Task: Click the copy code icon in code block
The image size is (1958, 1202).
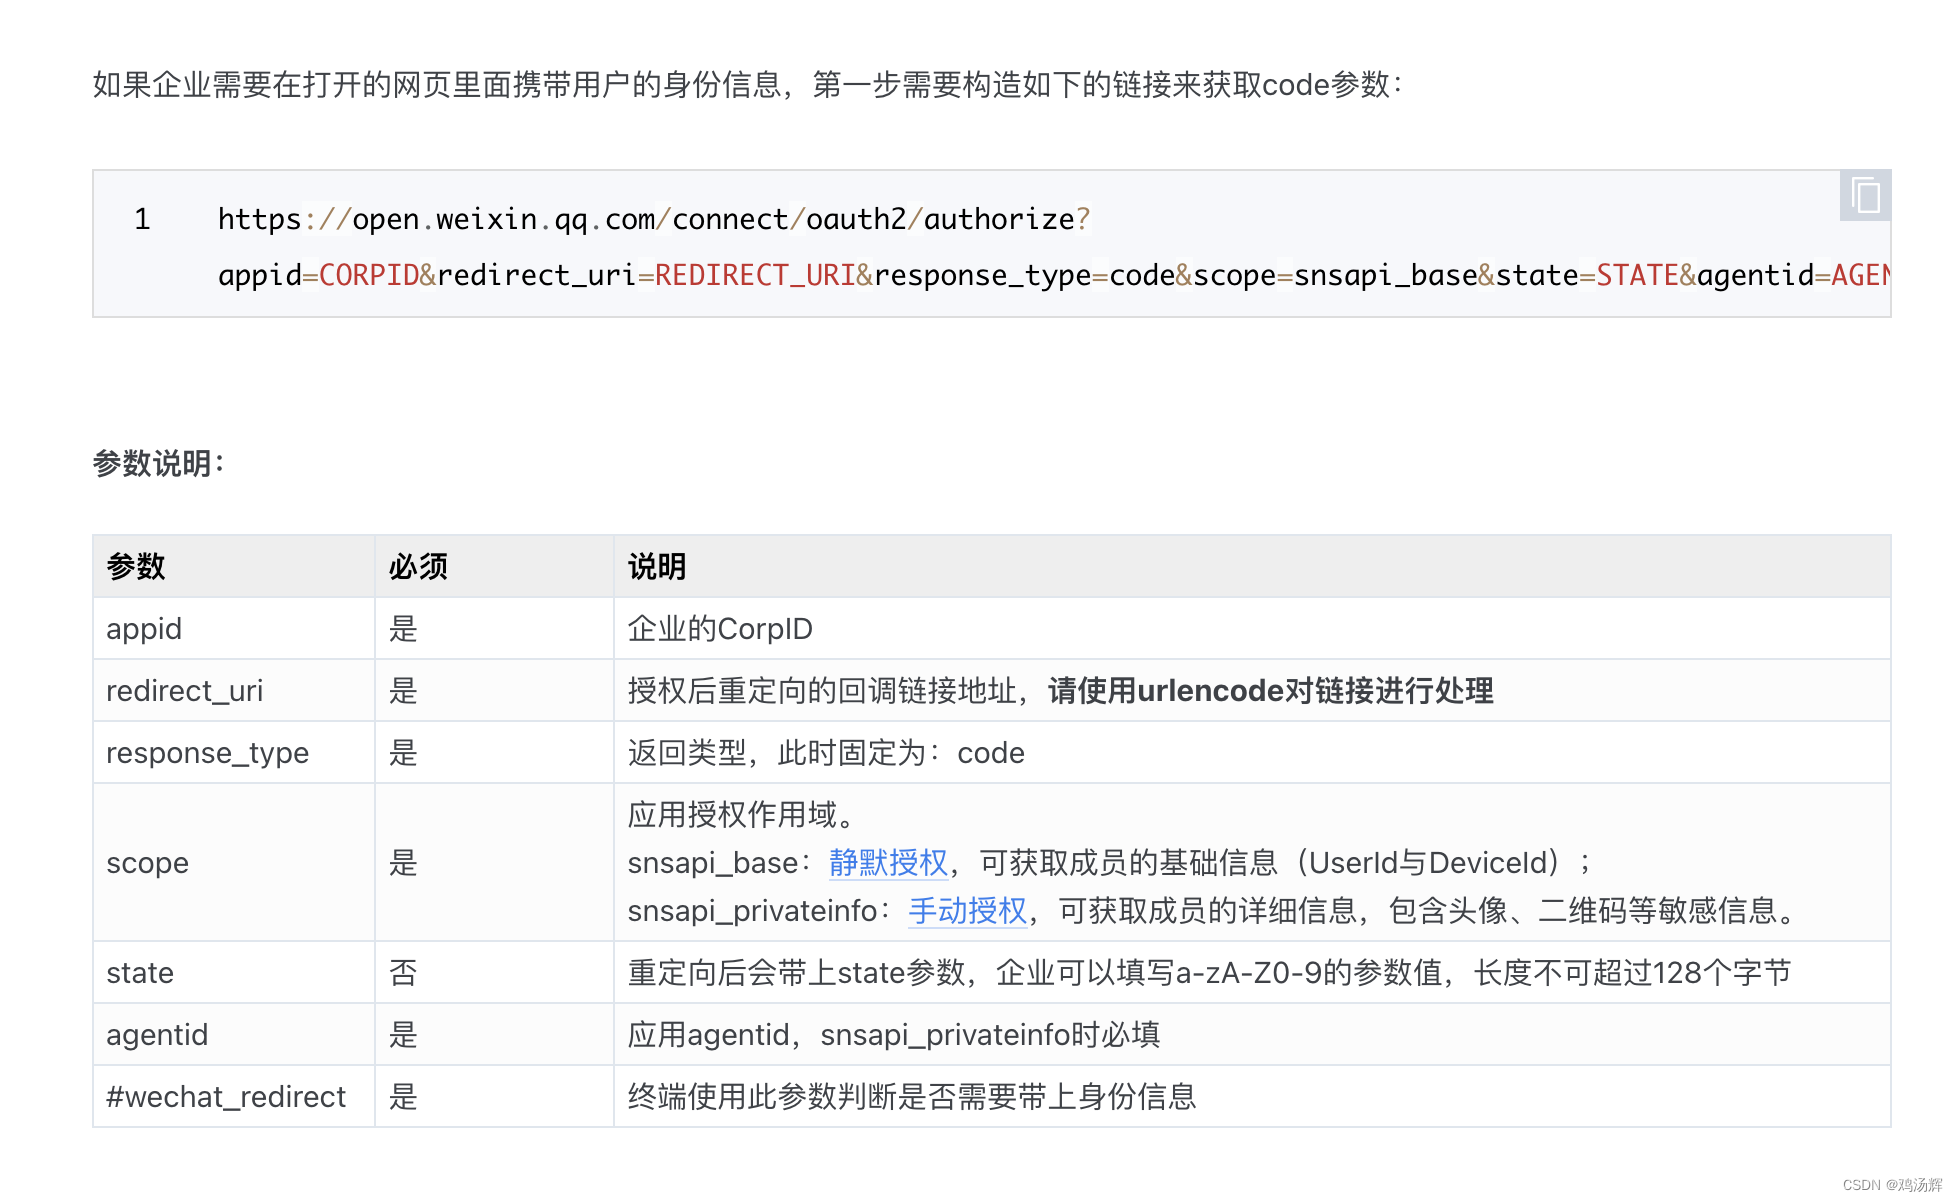Action: coord(1865,195)
